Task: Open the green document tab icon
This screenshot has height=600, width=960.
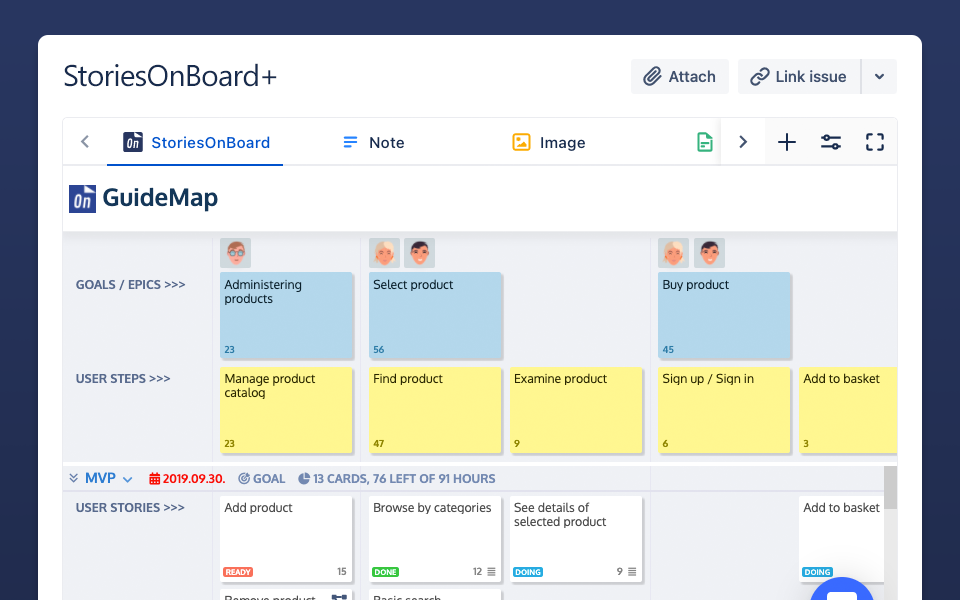Action: click(705, 142)
